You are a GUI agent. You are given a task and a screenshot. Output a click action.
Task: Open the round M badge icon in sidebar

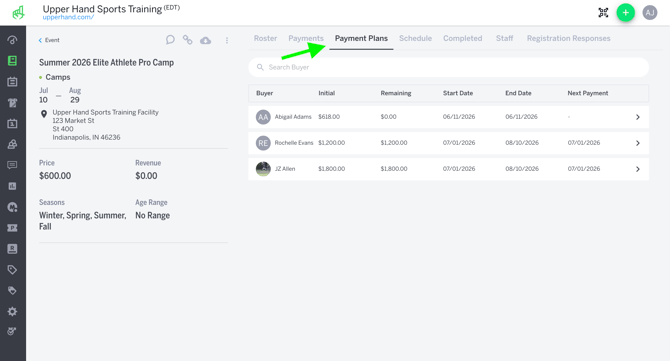point(12,207)
